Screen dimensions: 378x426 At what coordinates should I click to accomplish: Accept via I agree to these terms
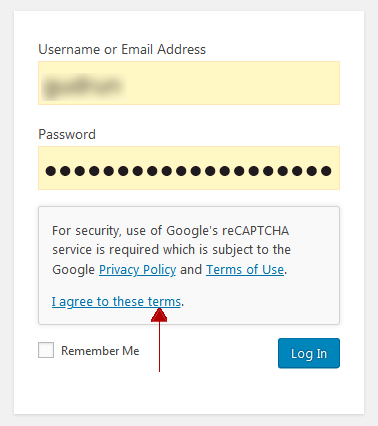[116, 302]
